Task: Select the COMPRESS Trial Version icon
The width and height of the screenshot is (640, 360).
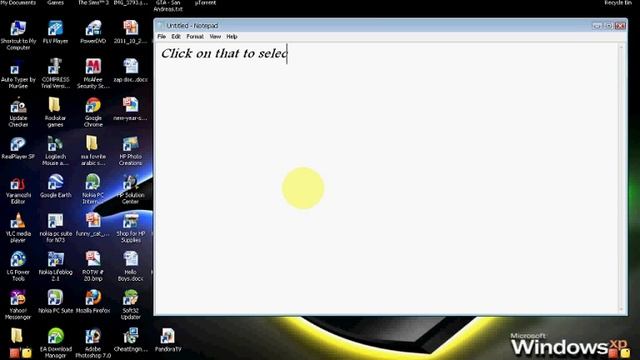Action: pos(56,67)
